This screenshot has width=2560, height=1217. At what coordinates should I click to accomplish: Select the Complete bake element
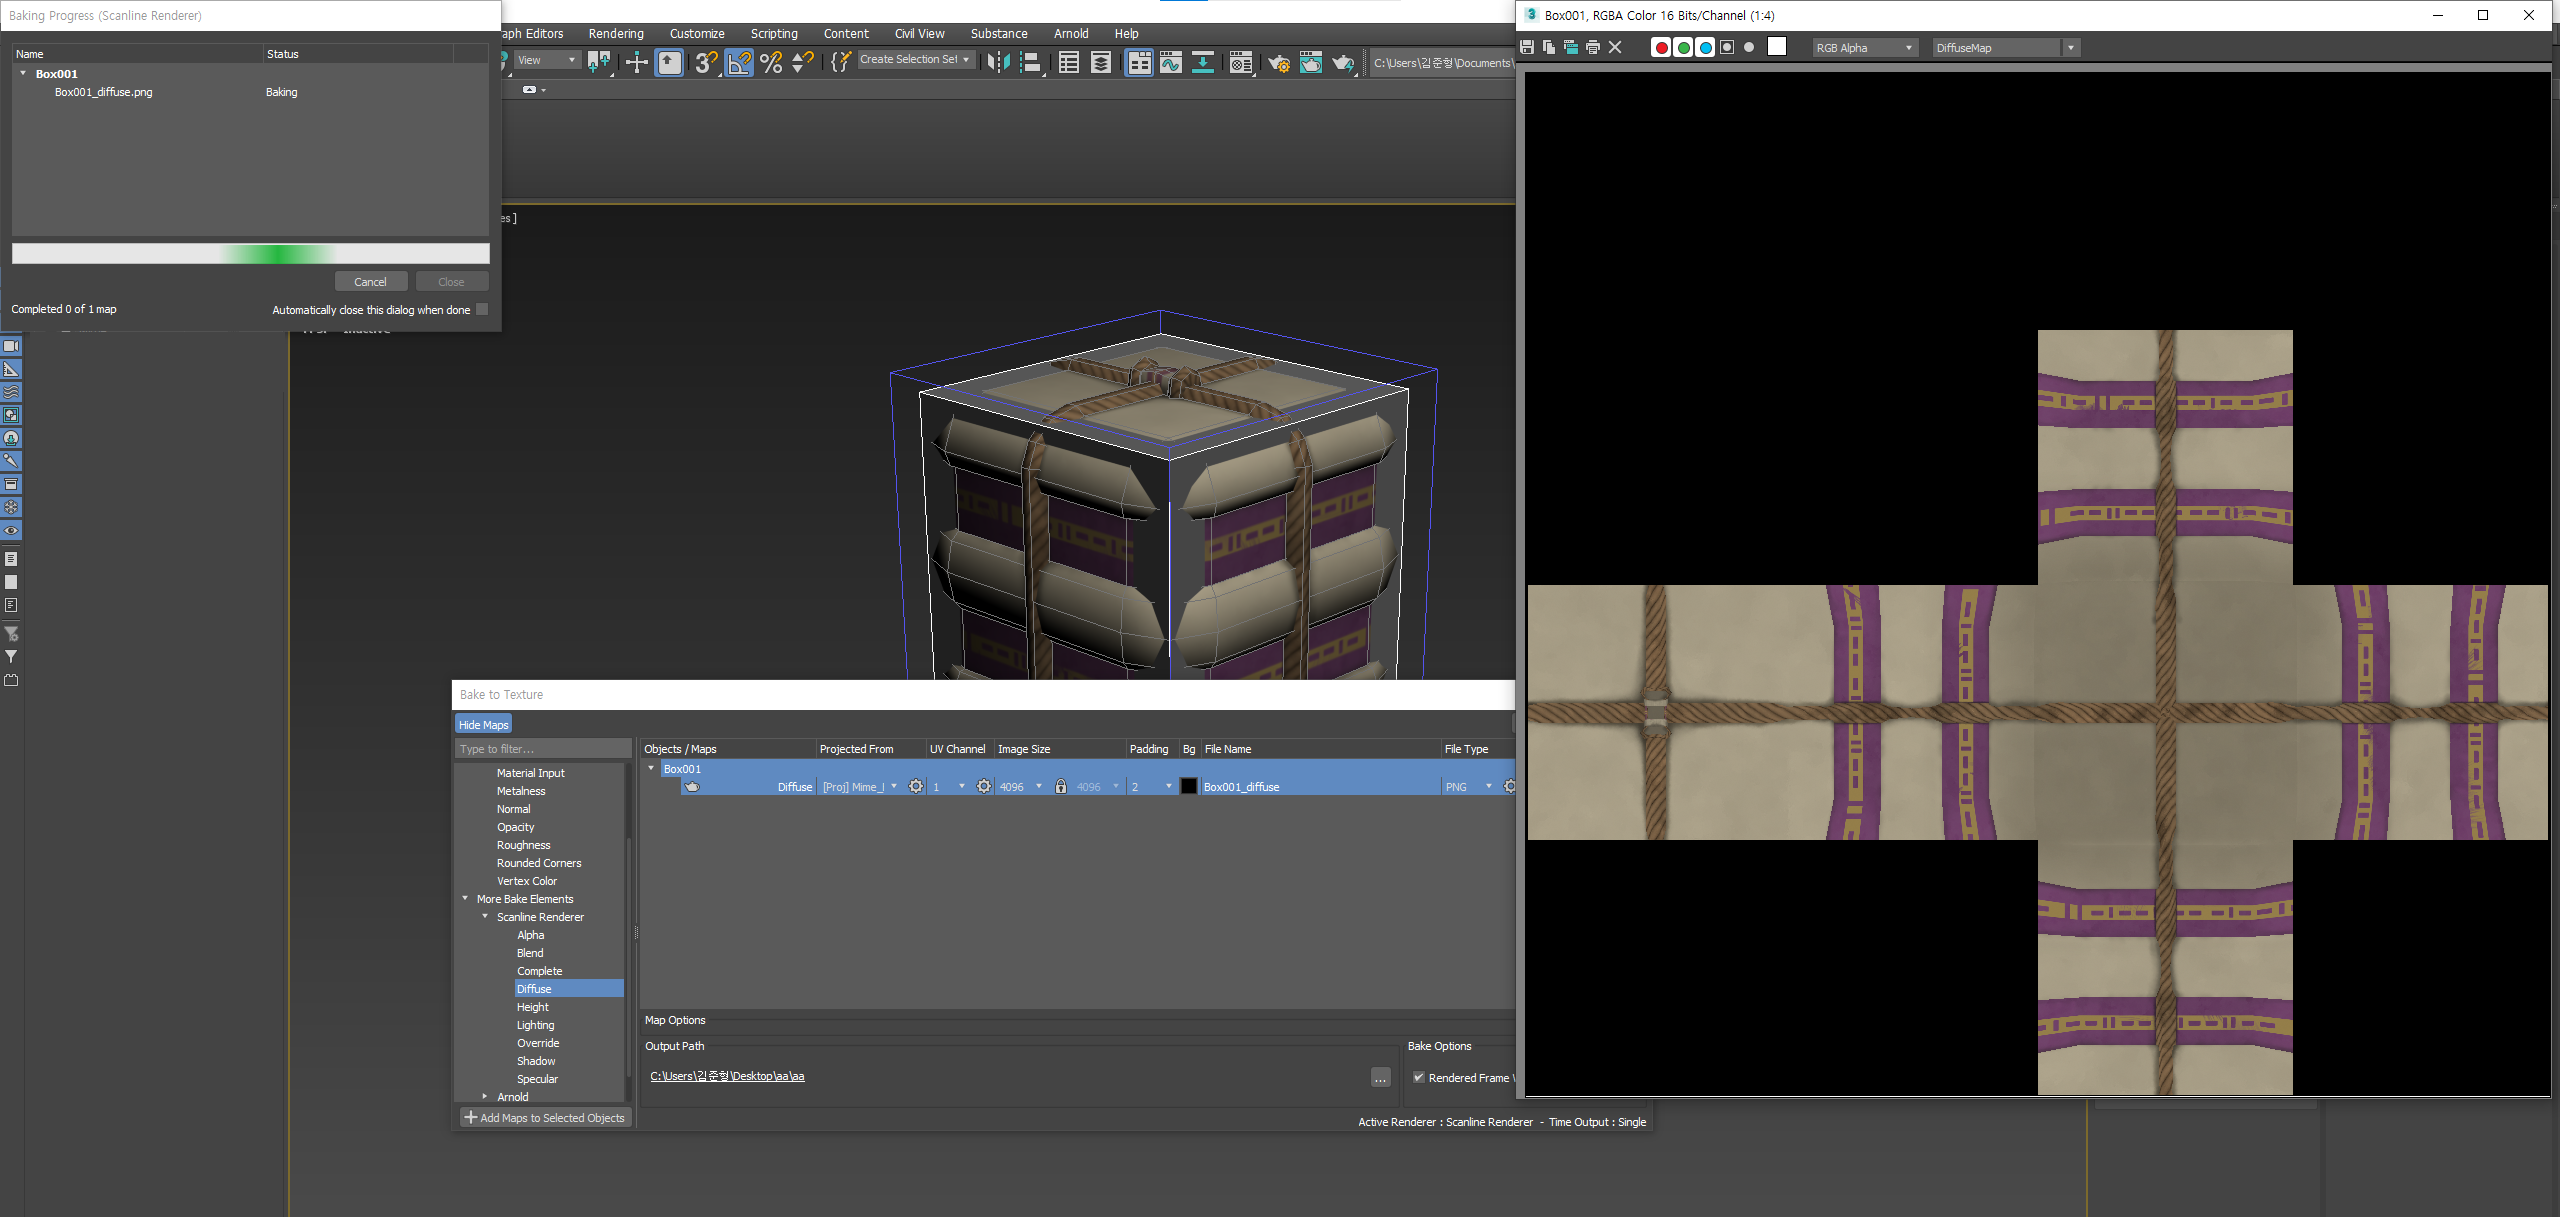539,971
